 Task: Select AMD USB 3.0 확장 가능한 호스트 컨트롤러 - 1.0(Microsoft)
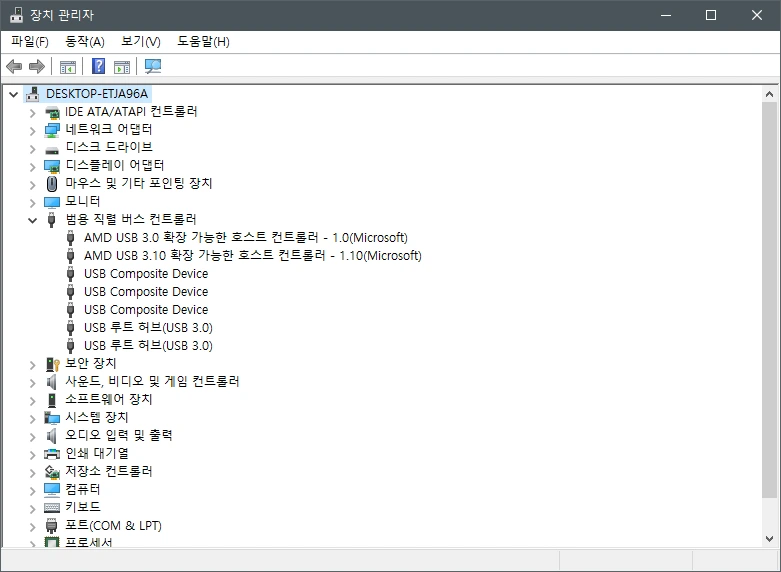click(x=246, y=238)
